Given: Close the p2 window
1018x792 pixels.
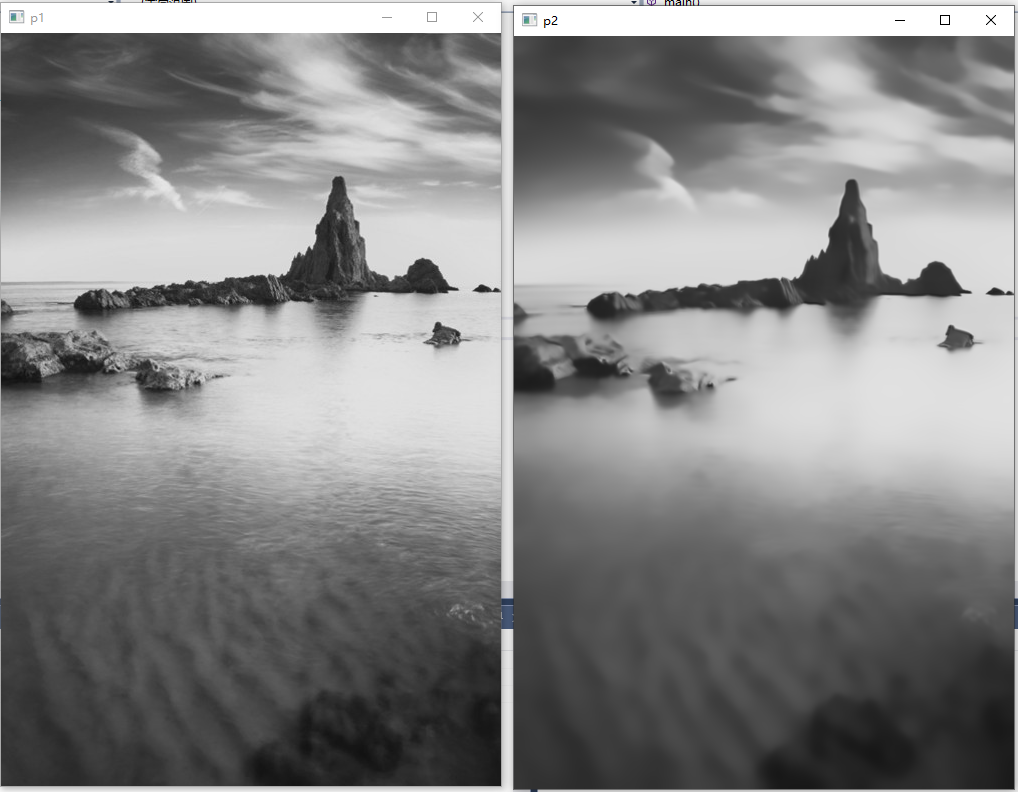Looking at the screenshot, I should pyautogui.click(x=991, y=20).
